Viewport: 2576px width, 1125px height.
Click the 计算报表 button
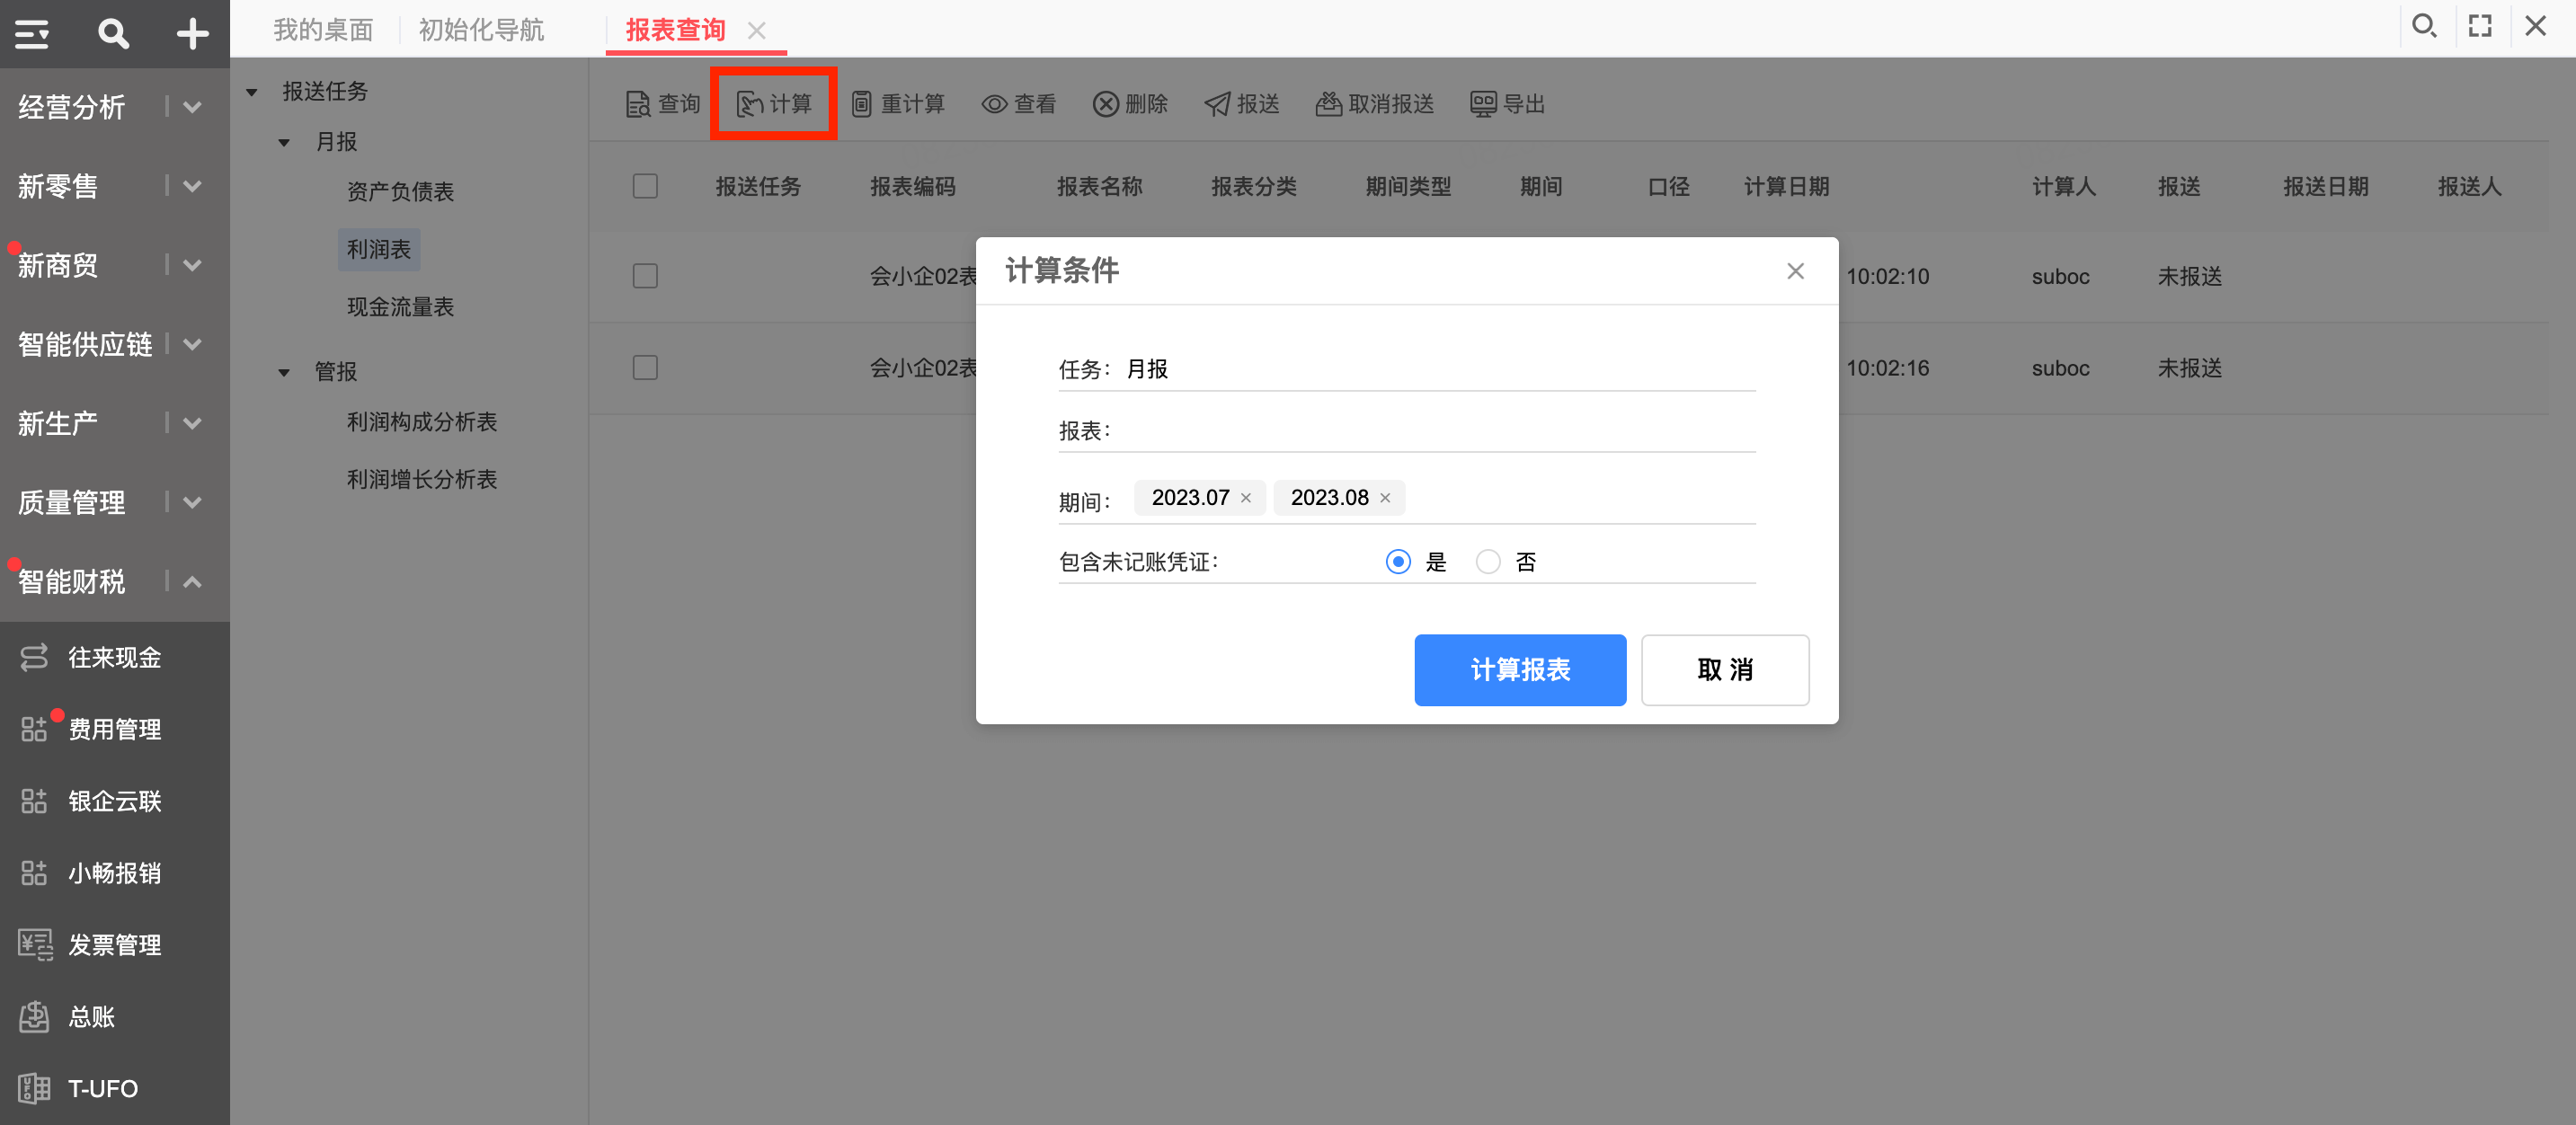(x=1519, y=669)
